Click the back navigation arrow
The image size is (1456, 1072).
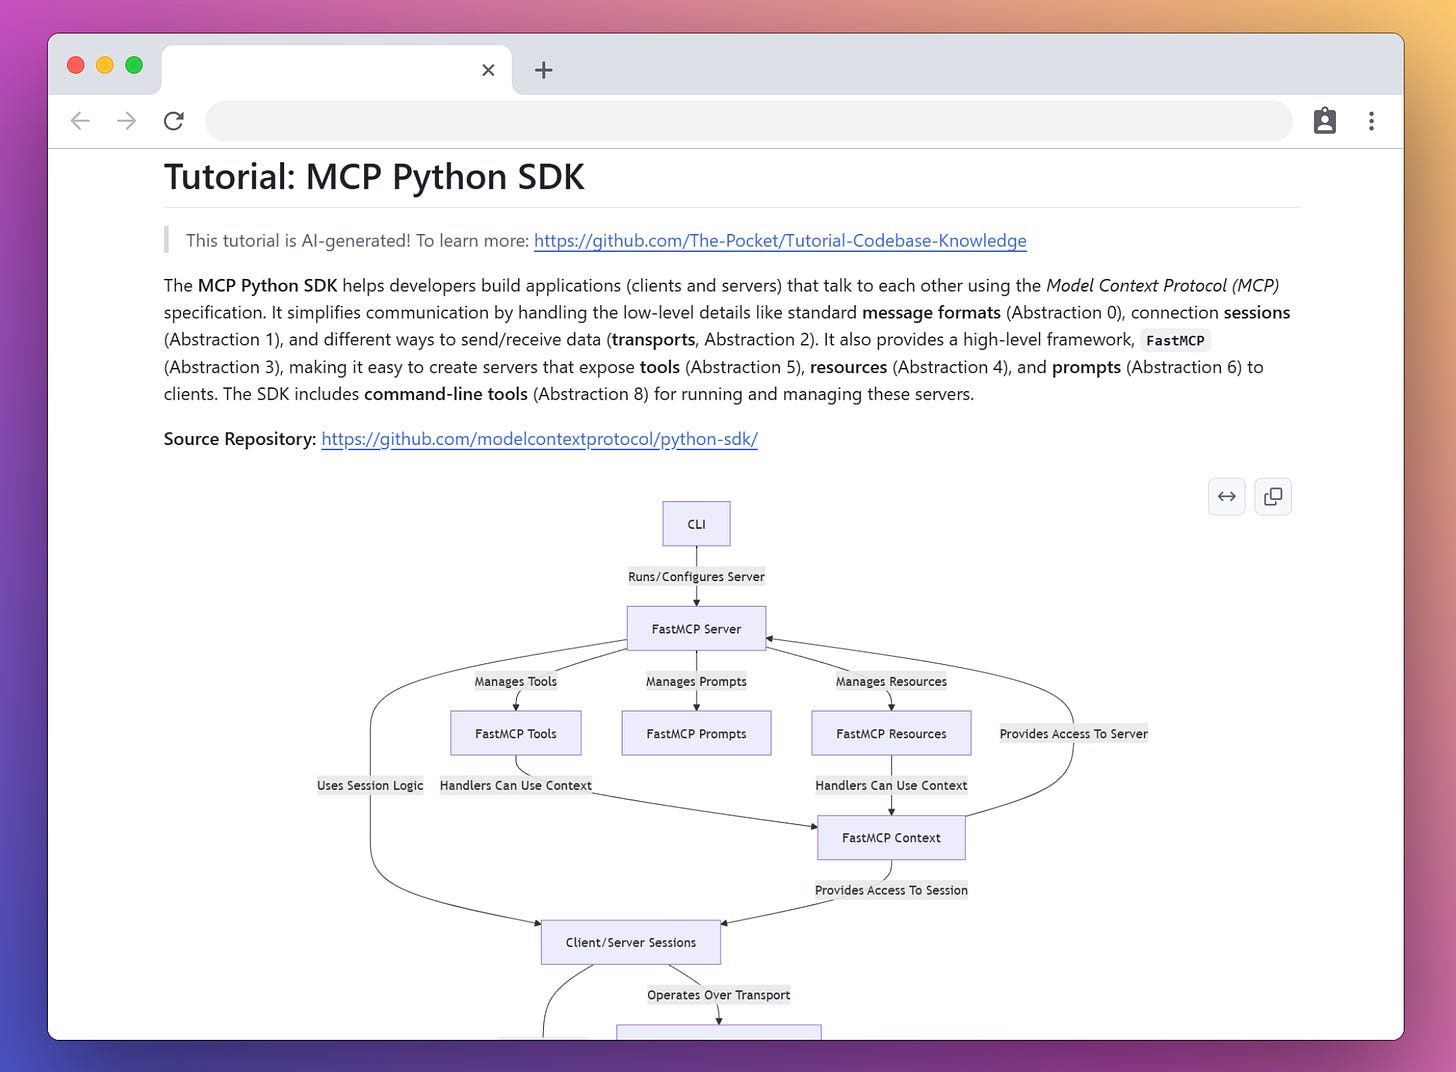80,120
